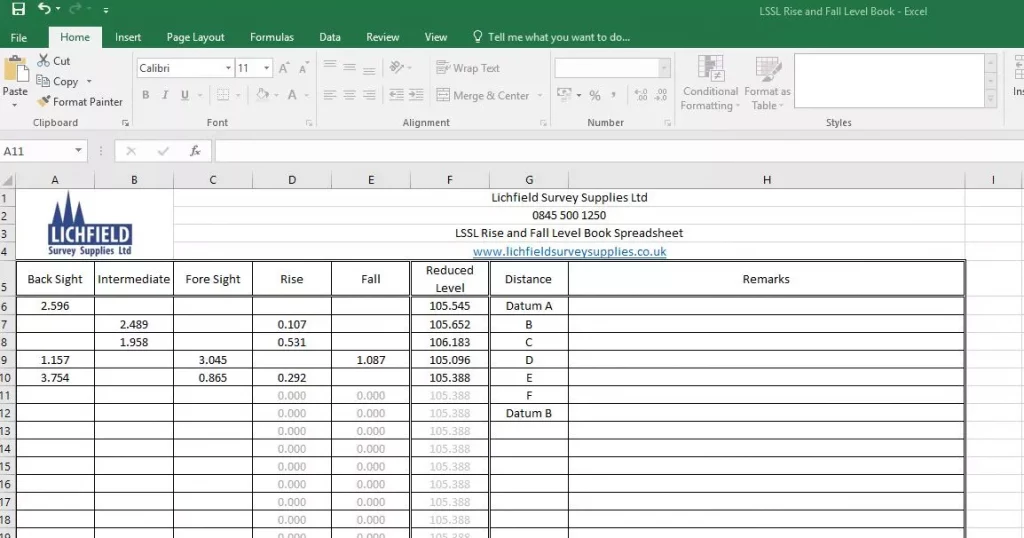The width and height of the screenshot is (1024, 538).
Task: Click Decrease Font Size icon
Action: coord(304,68)
